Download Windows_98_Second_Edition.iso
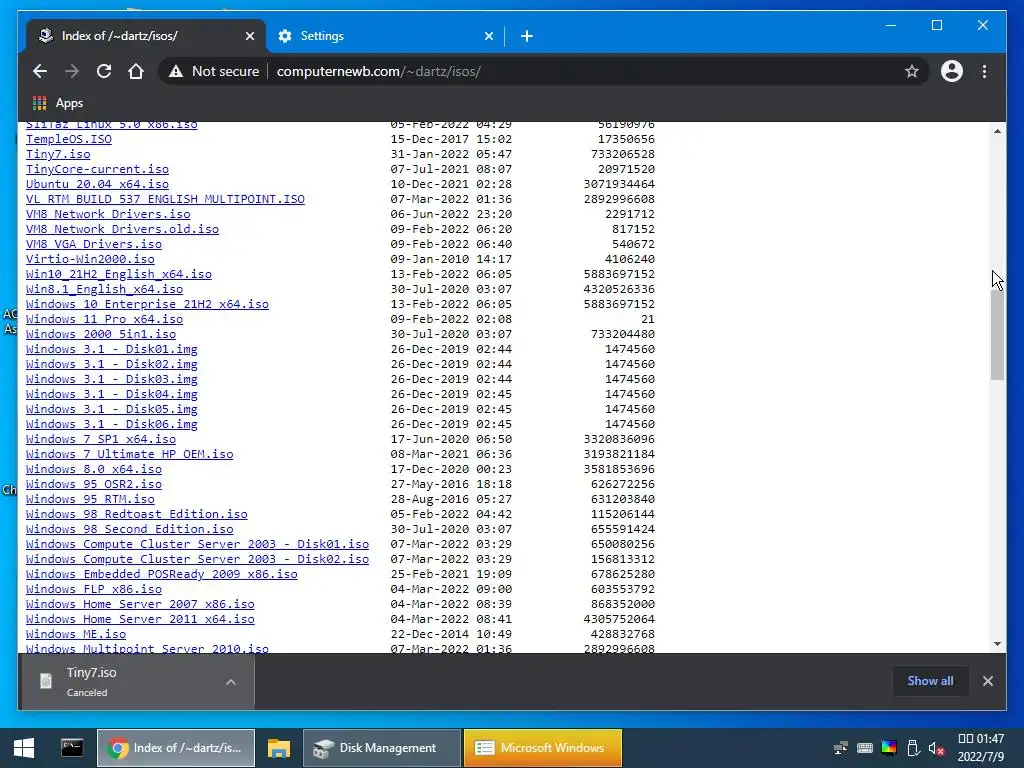 (130, 530)
